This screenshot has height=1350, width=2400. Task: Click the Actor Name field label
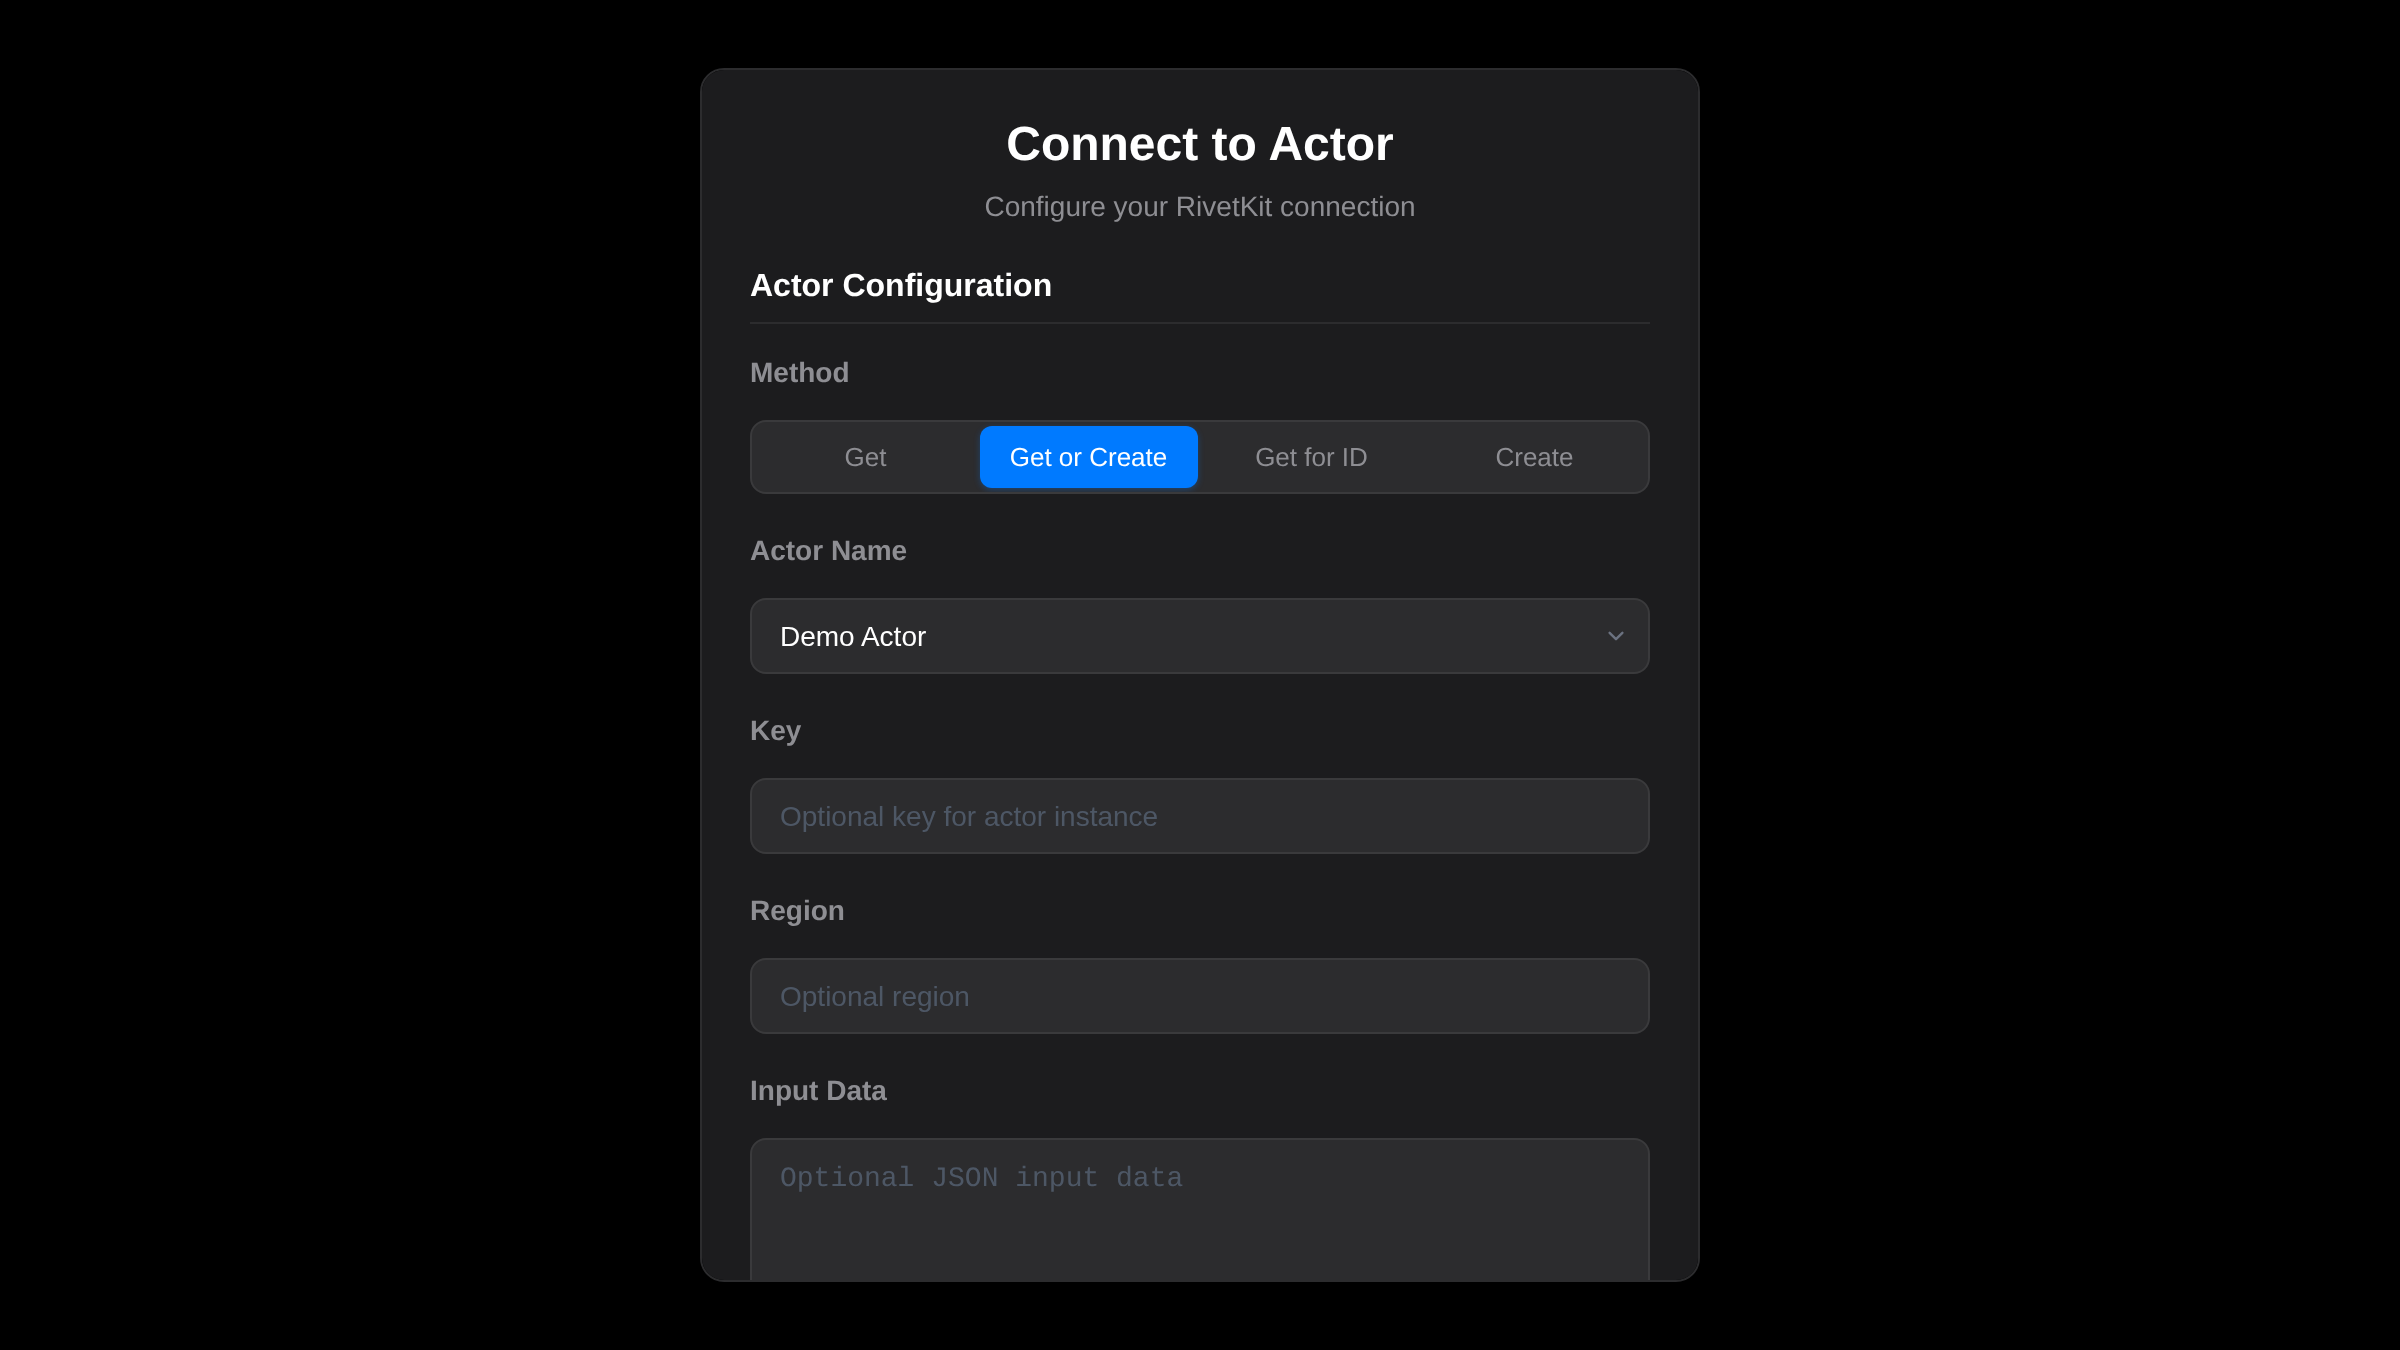(828, 551)
